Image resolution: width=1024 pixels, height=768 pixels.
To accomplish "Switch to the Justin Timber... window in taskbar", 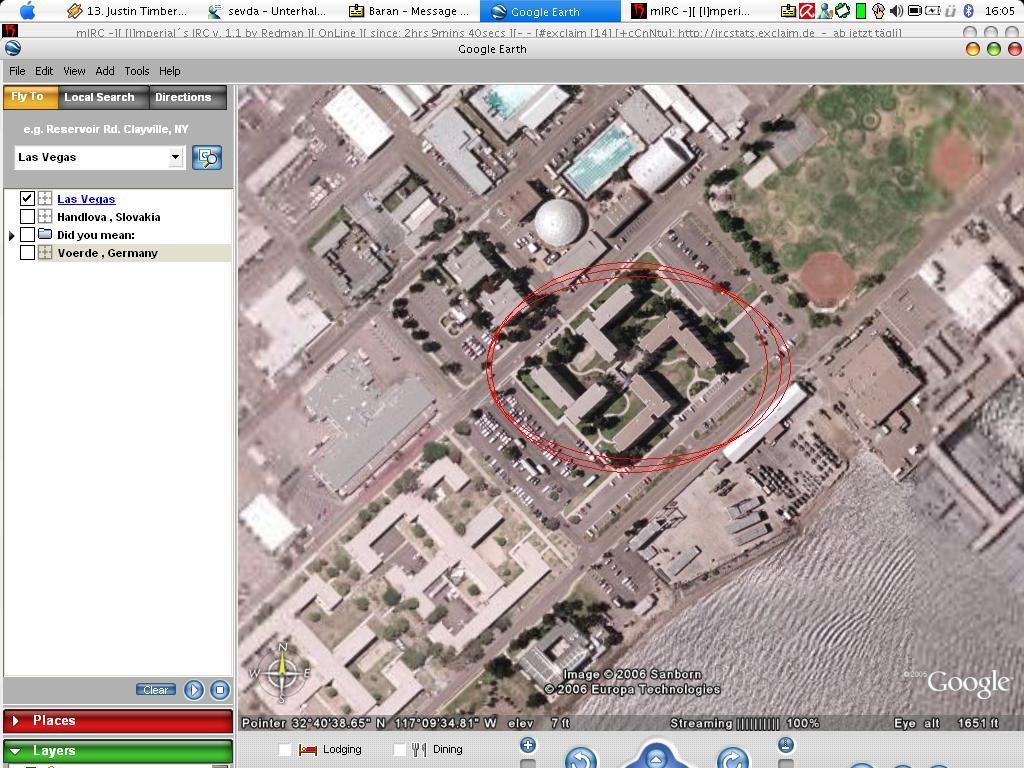I will point(128,10).
